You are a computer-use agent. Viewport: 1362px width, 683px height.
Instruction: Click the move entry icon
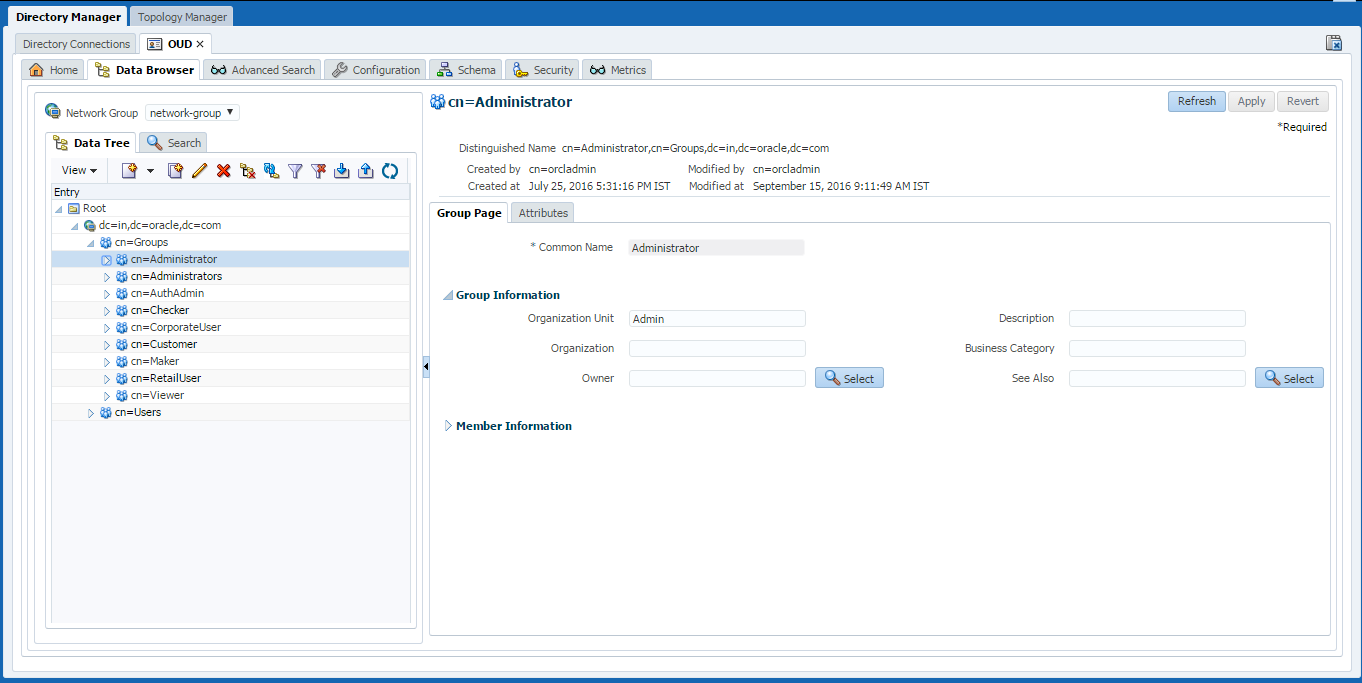coord(271,171)
